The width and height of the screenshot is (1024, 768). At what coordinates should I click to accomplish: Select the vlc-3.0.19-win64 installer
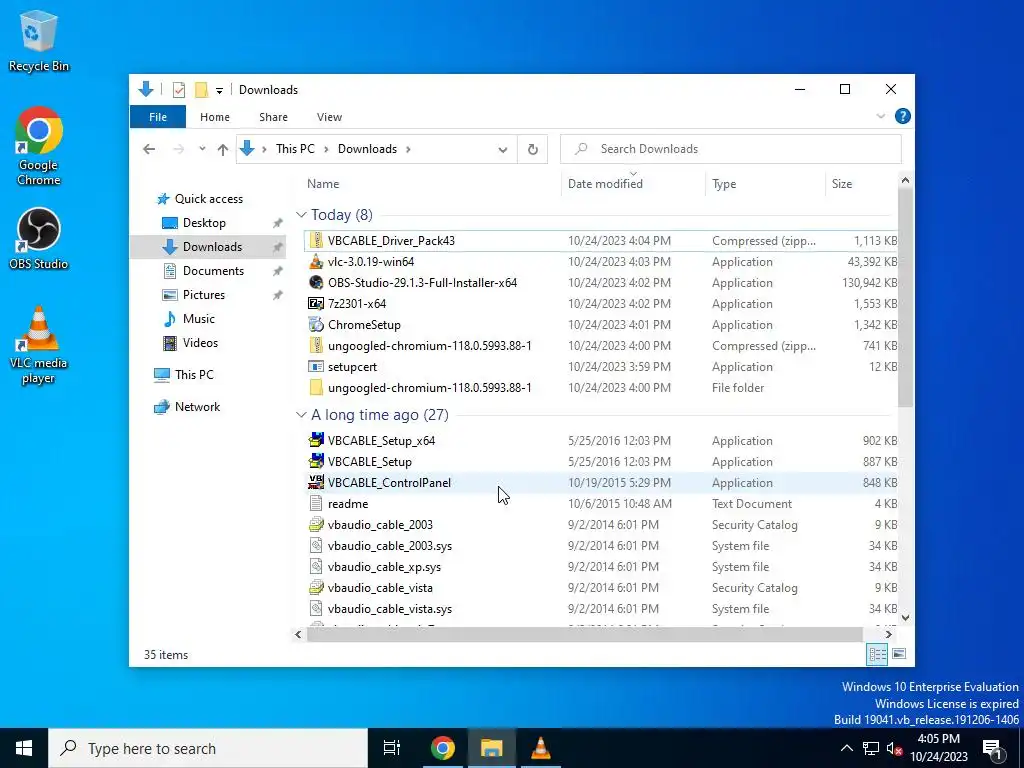click(601, 262)
